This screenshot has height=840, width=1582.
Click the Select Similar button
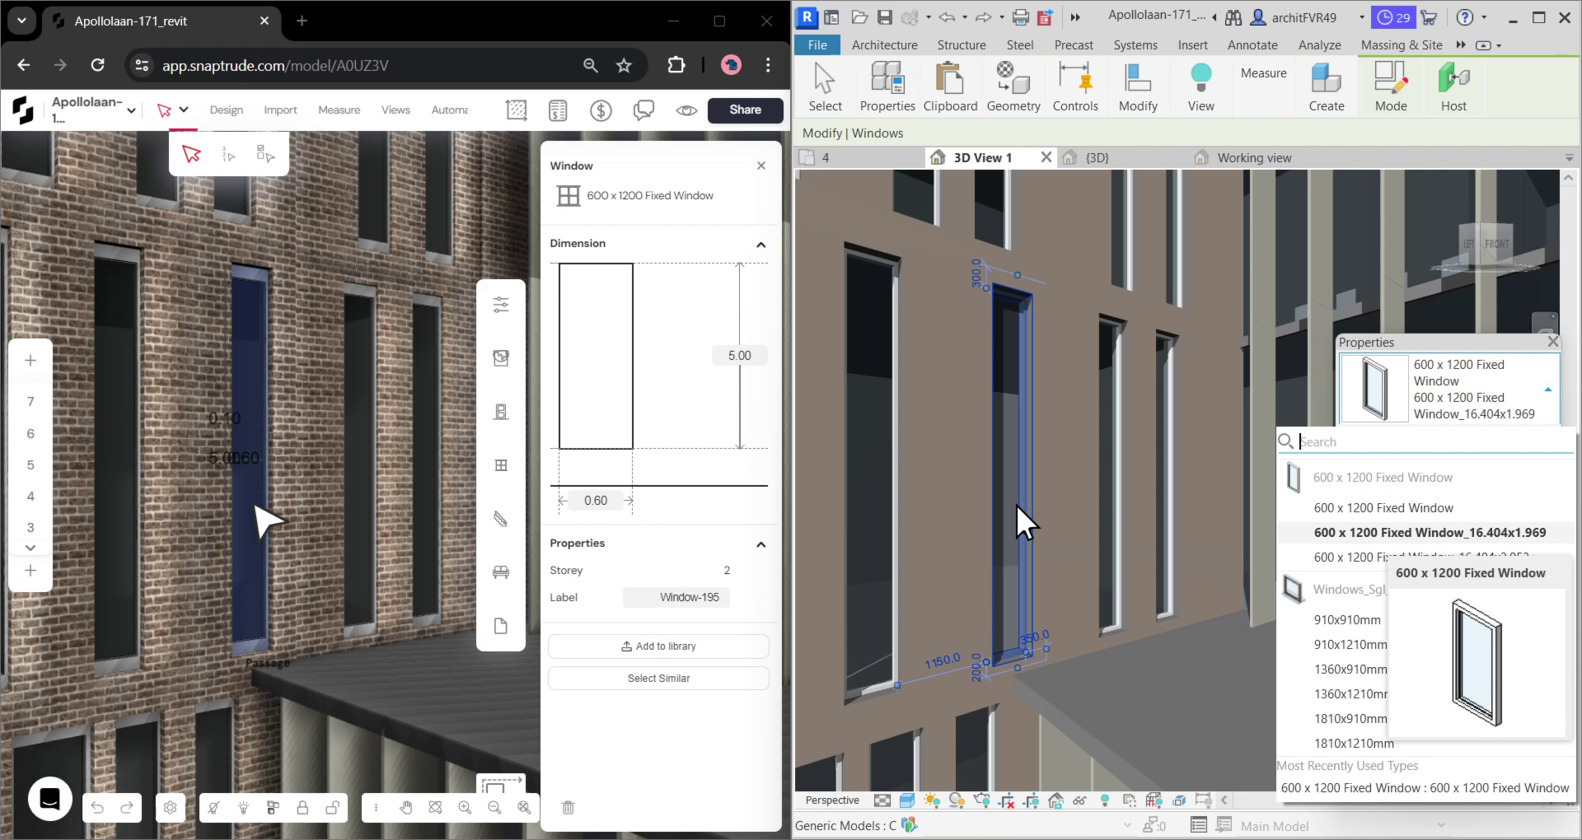pos(658,678)
